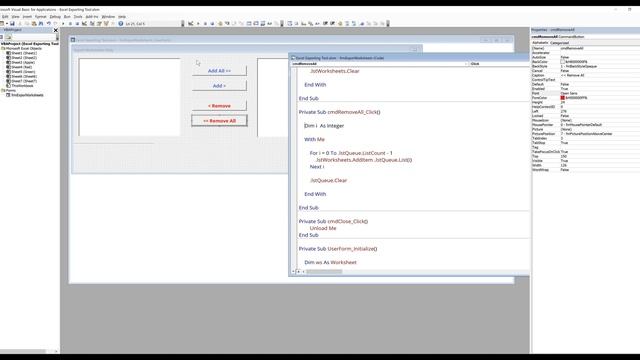Click the Design Mode icon in the toolbar
The image size is (640, 360).
(x=84, y=24)
